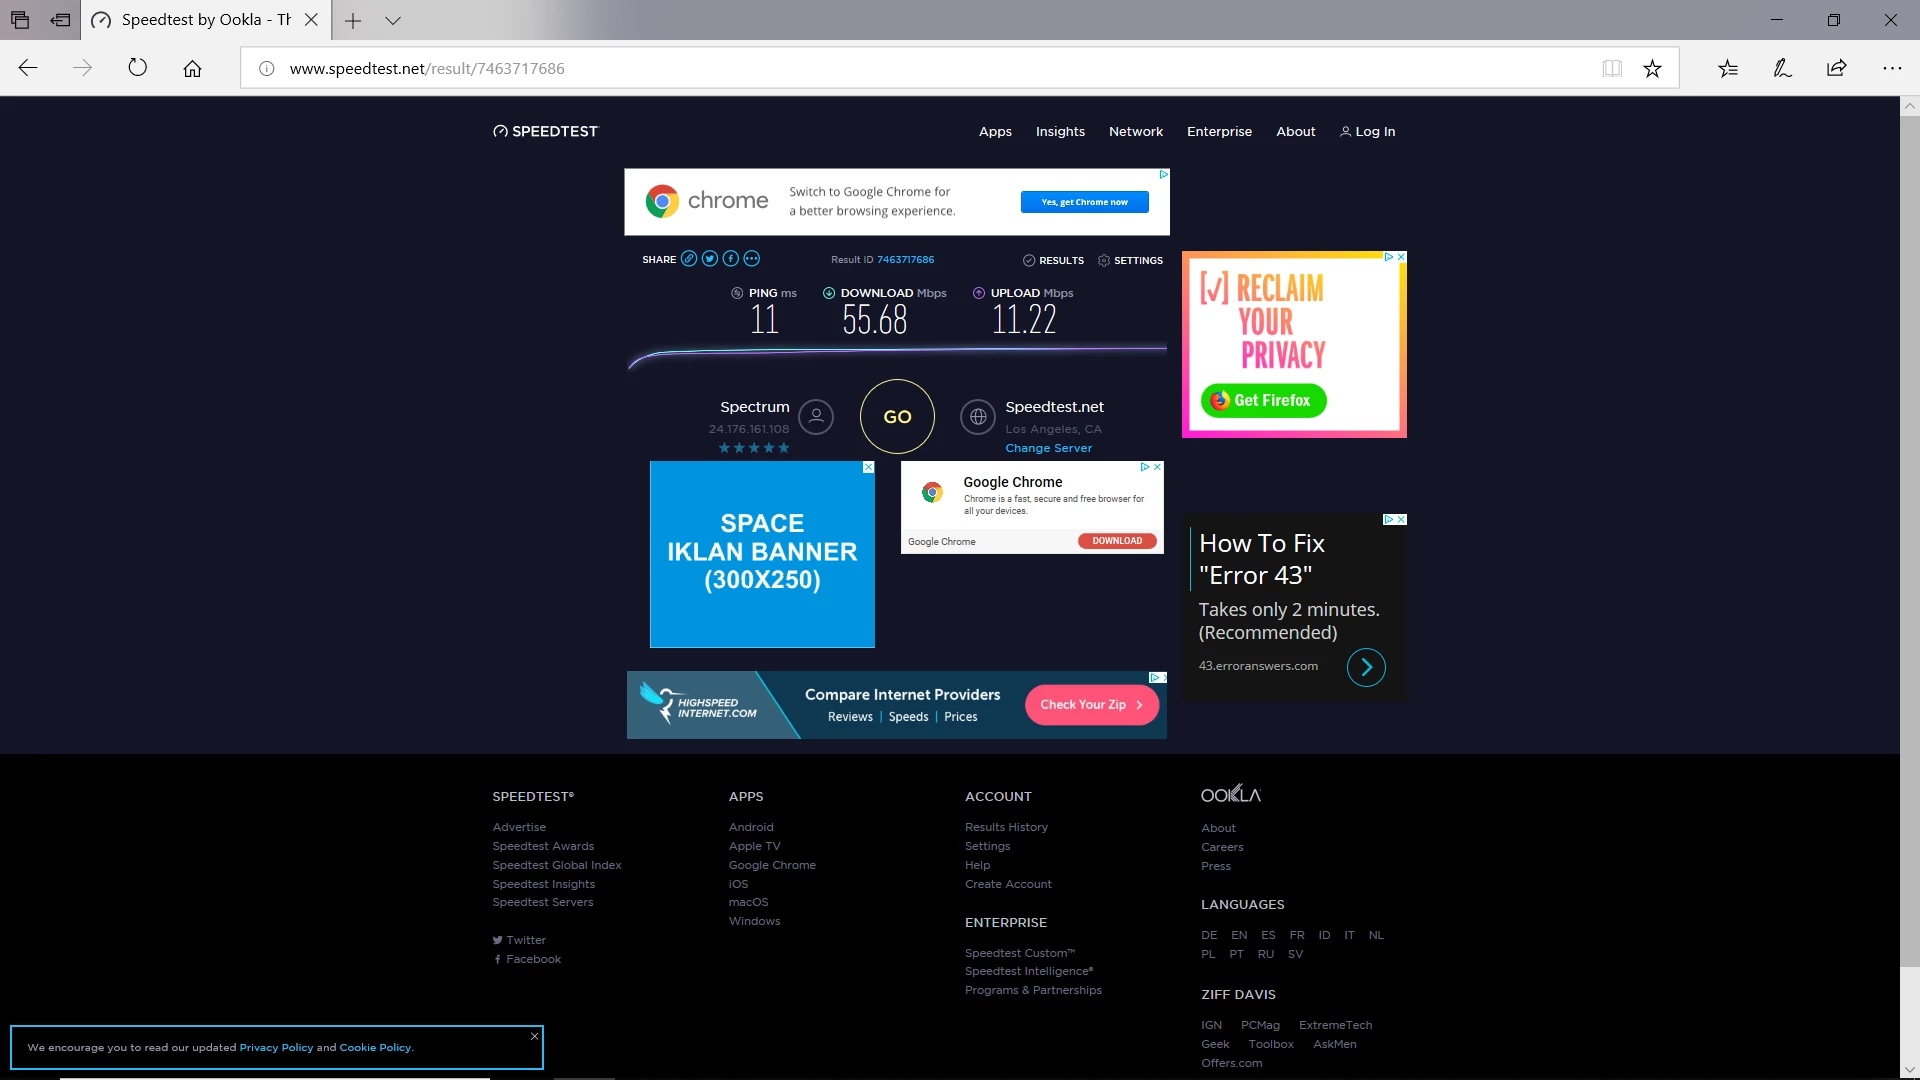Copy result link via share link icon
The height and width of the screenshot is (1080, 1920).
[689, 259]
